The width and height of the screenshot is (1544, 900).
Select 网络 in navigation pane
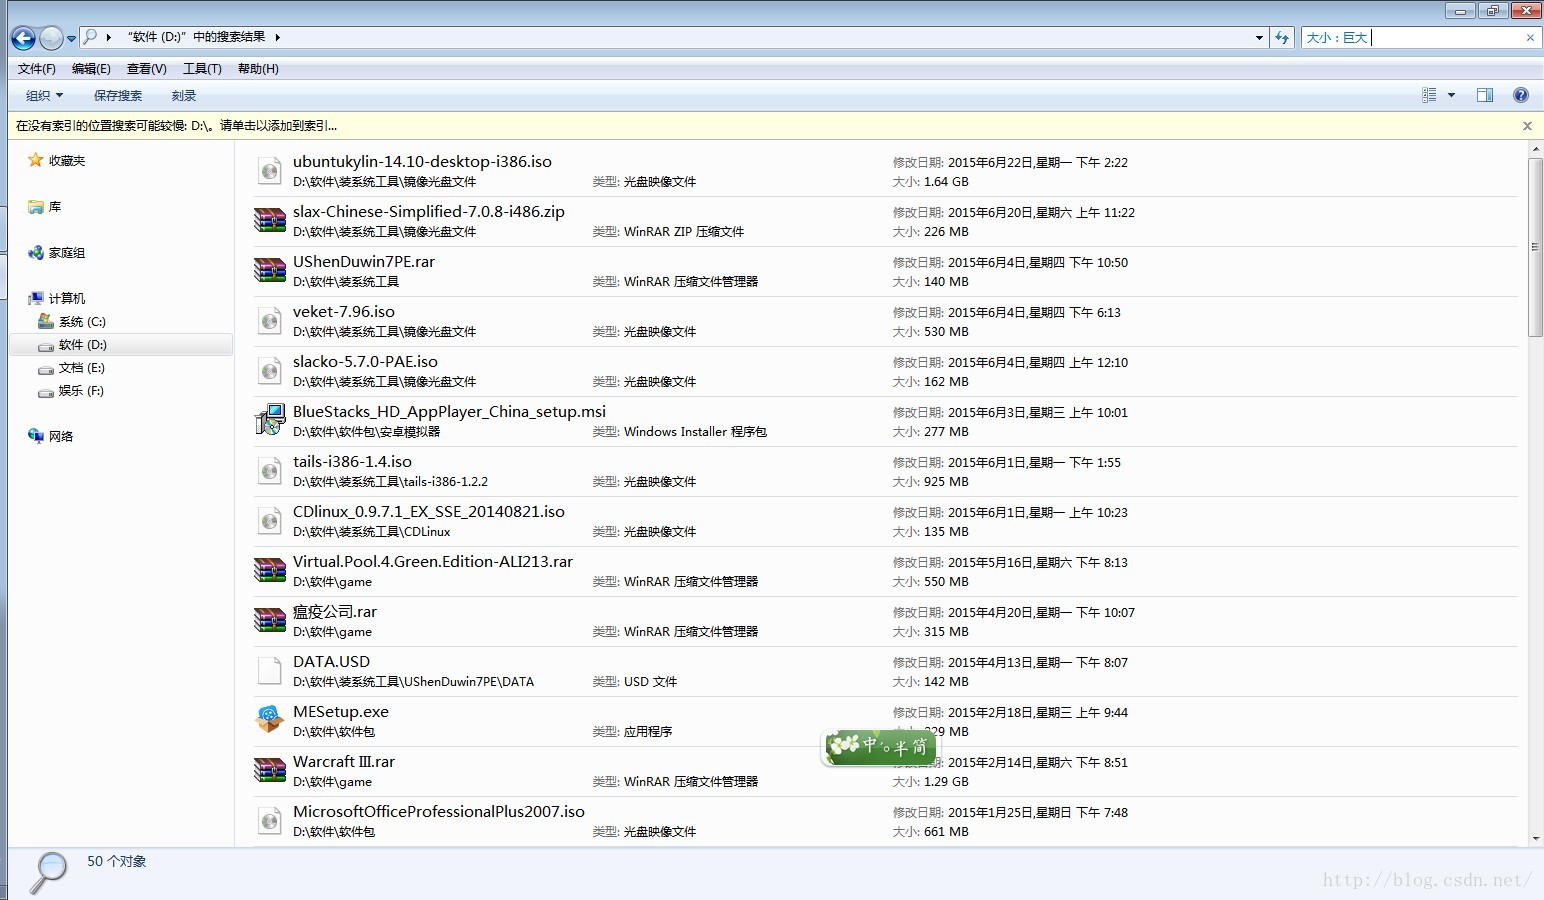coord(51,436)
